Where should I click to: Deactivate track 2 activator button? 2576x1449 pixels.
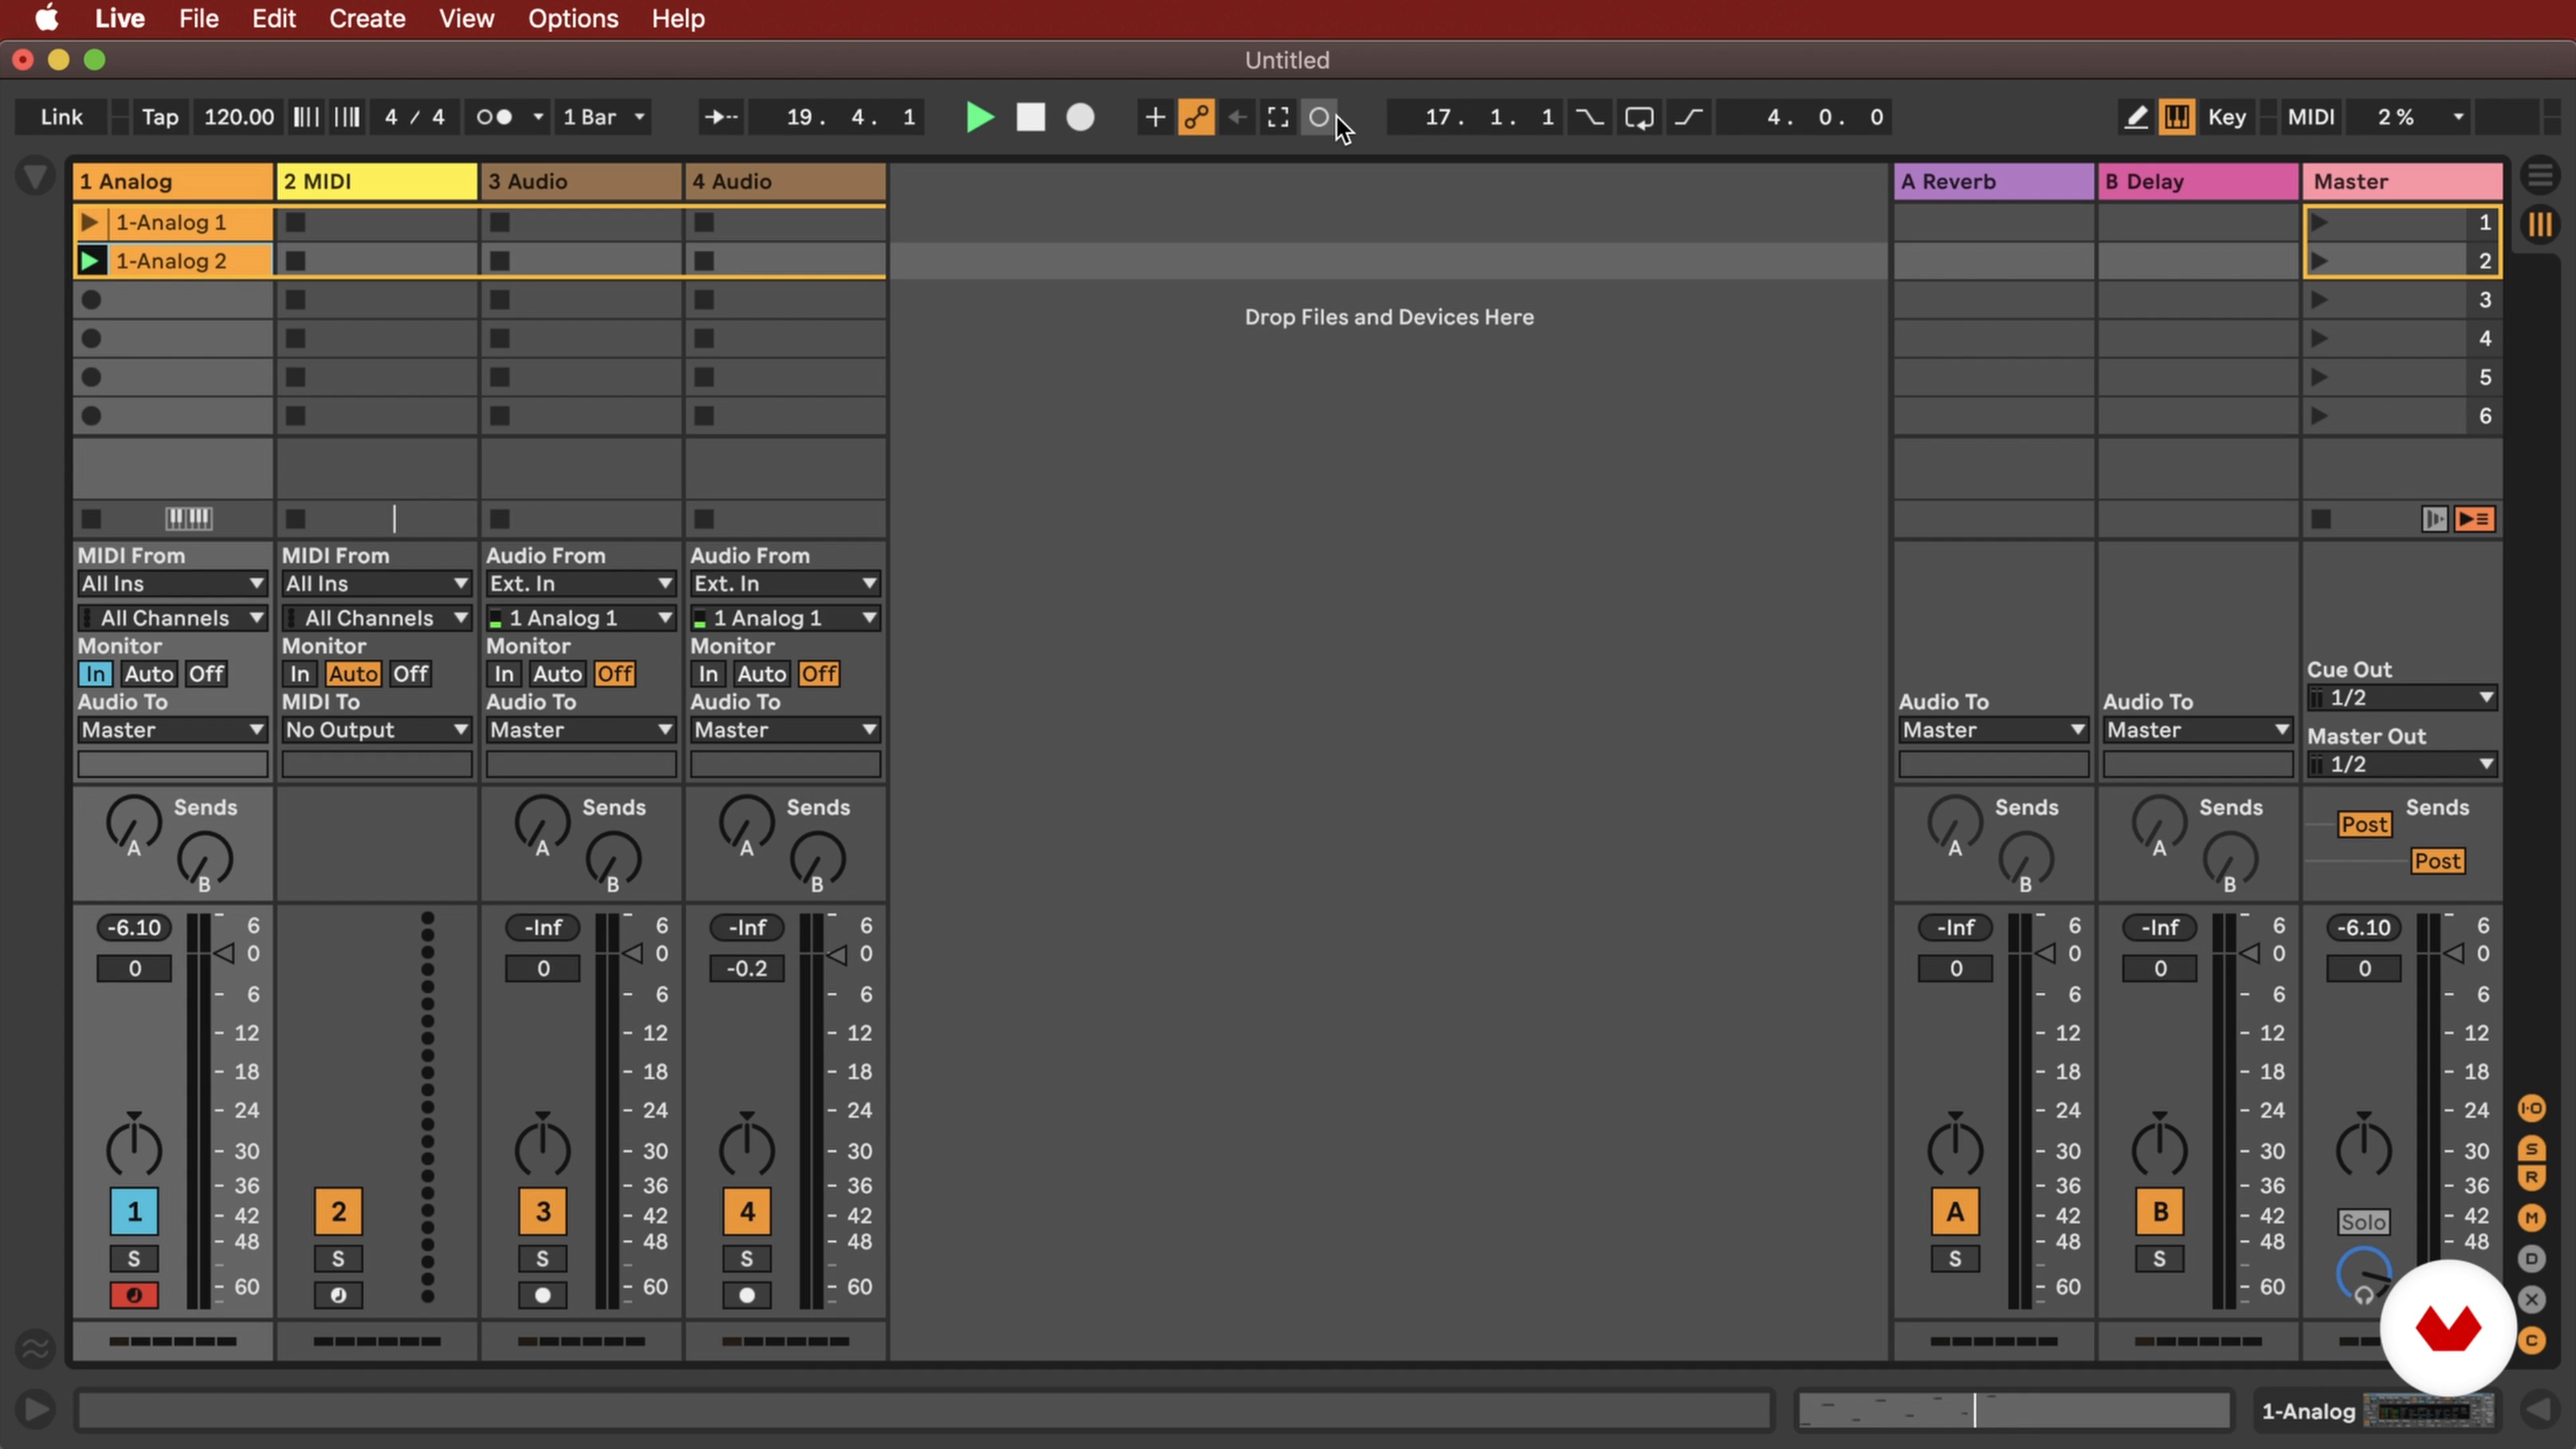[338, 1212]
